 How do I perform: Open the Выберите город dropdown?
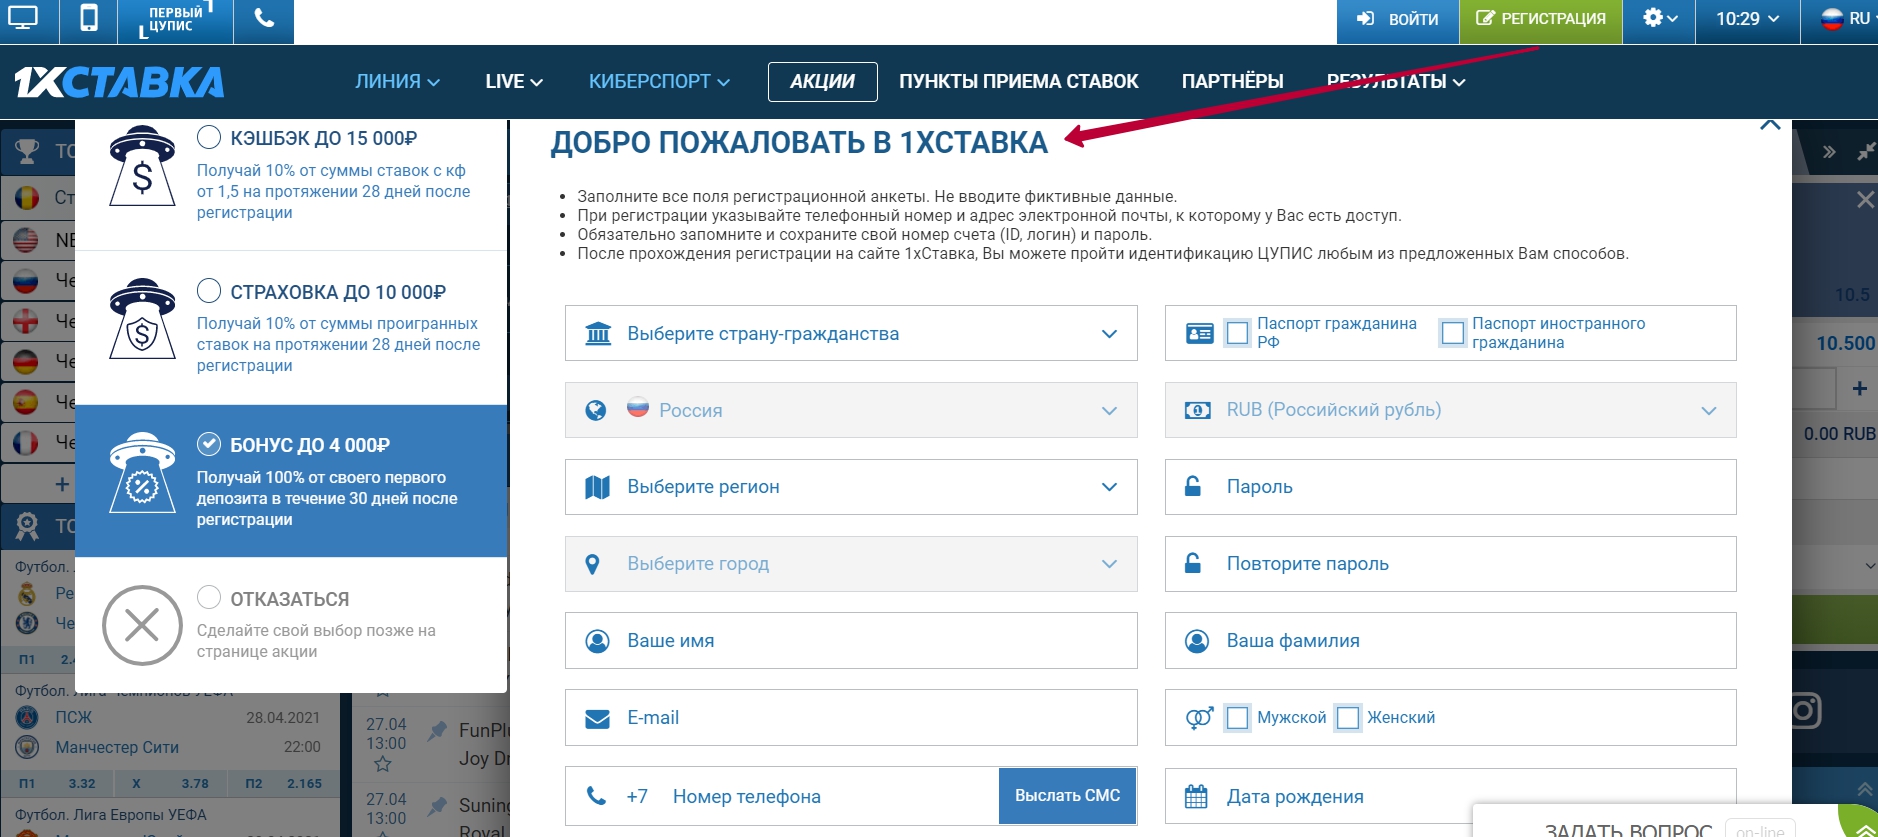(x=851, y=564)
